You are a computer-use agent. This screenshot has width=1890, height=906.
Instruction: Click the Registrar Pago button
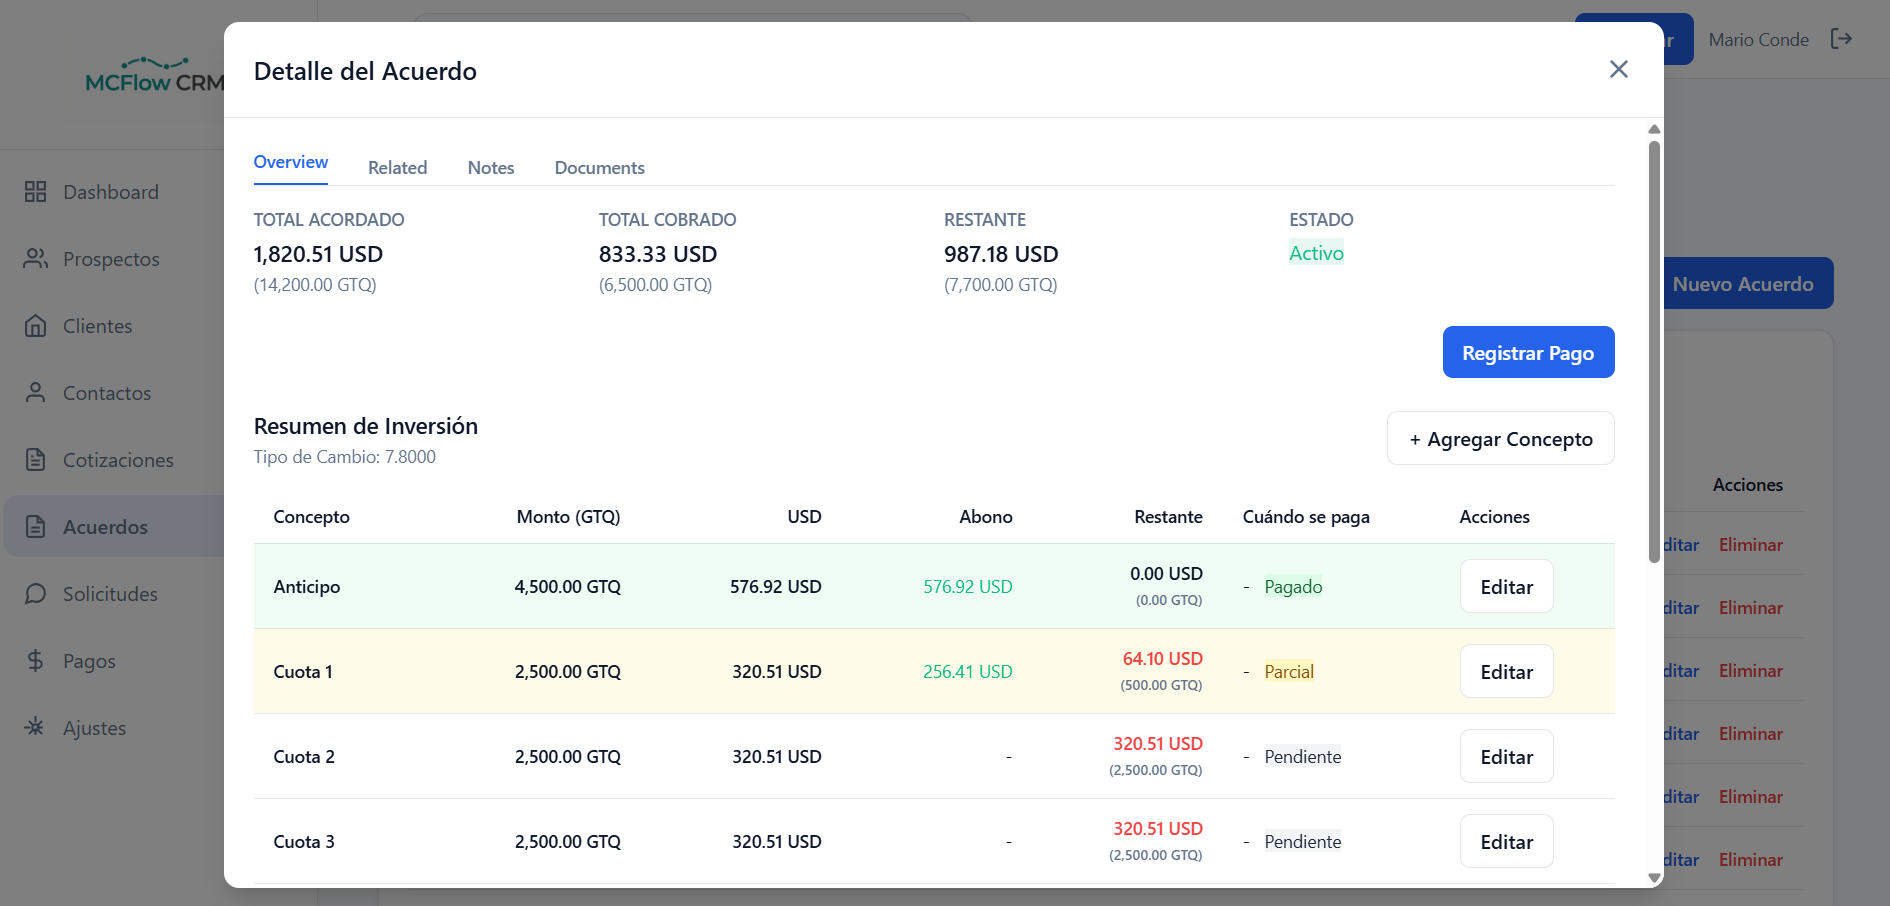[x=1528, y=352]
